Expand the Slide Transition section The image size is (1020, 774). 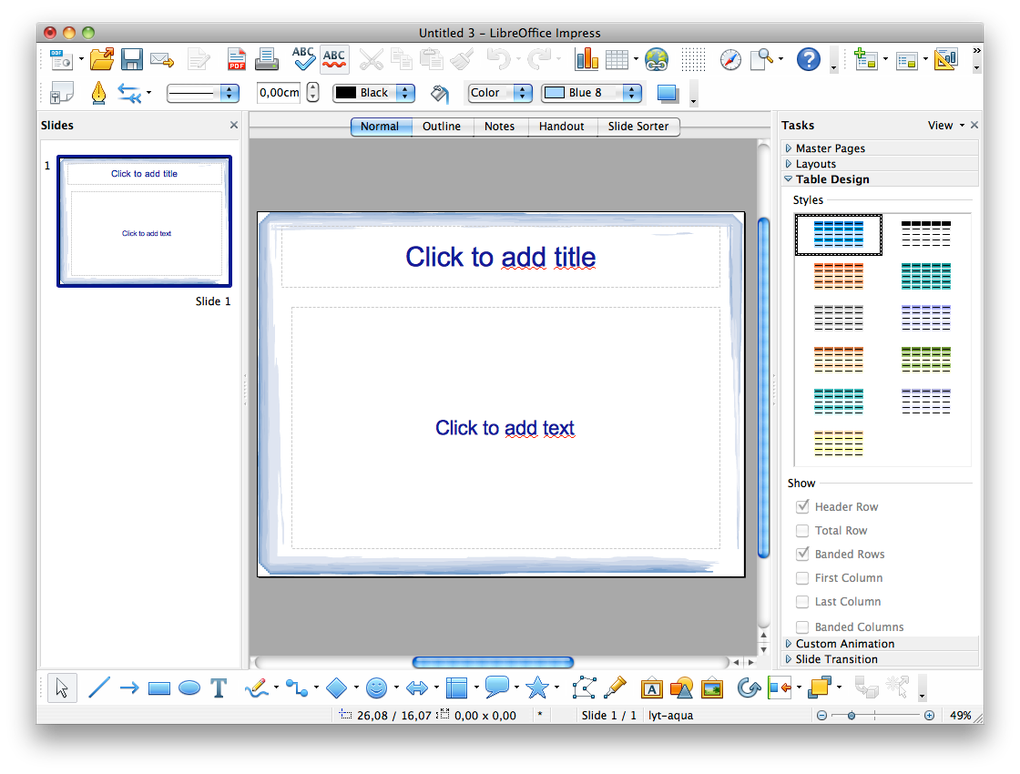pyautogui.click(x=880, y=659)
